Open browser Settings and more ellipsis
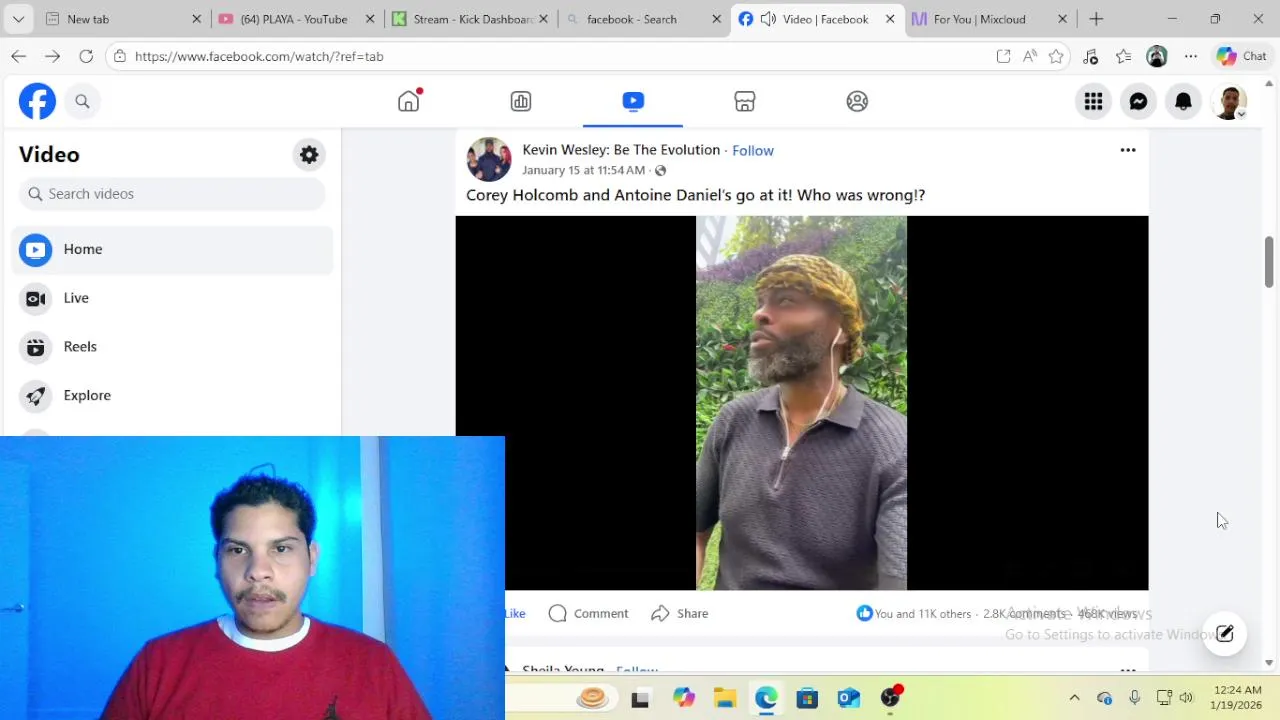This screenshot has height=720, width=1280. (x=1191, y=56)
